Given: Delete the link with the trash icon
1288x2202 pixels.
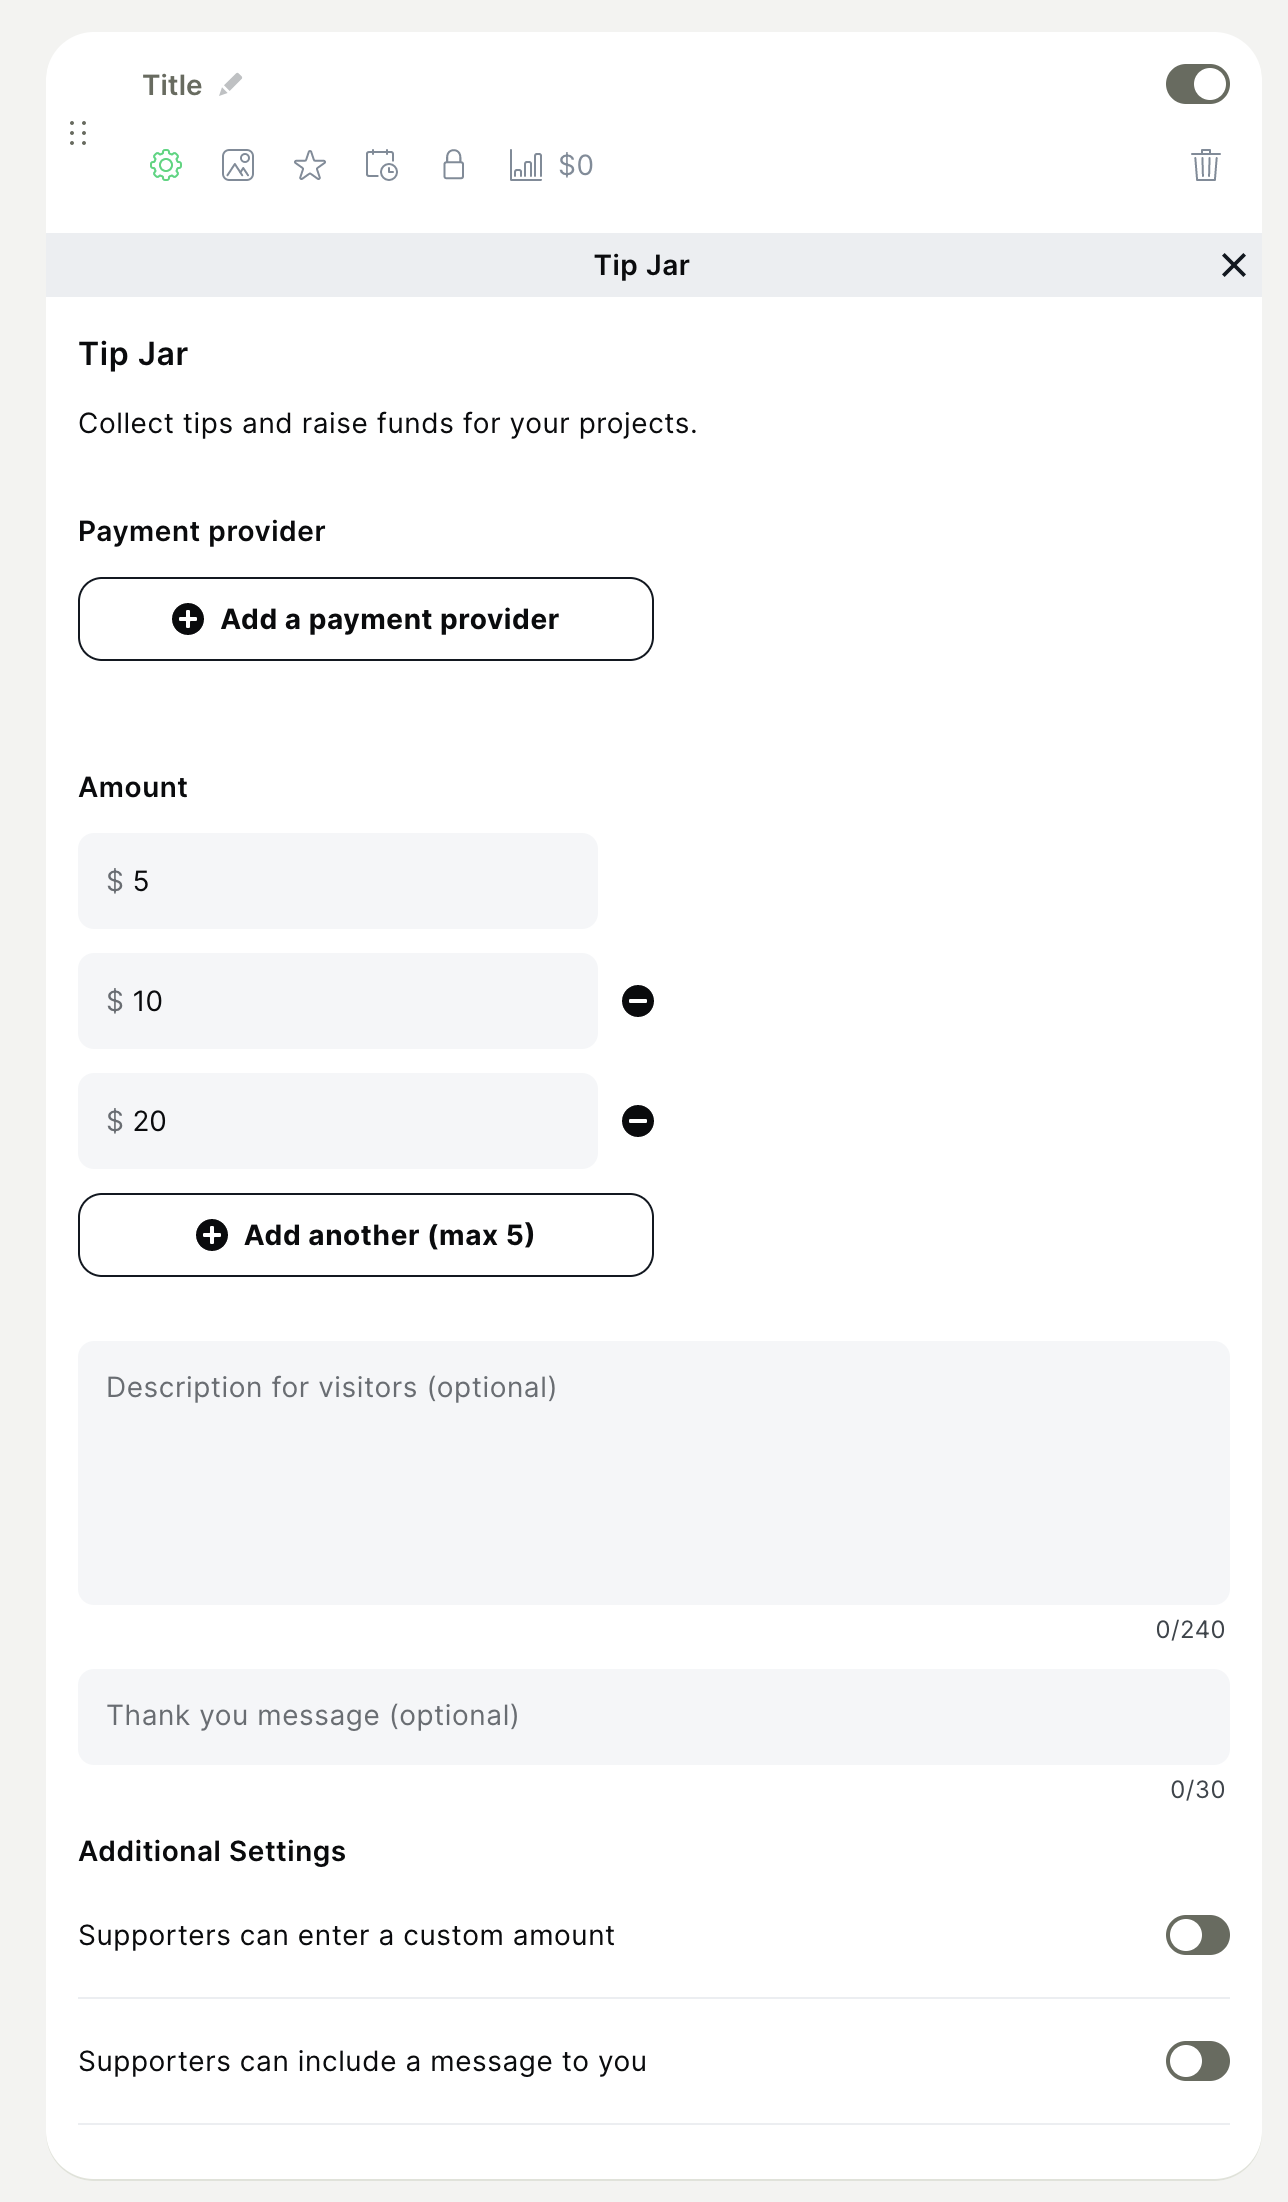Looking at the screenshot, I should point(1205,165).
